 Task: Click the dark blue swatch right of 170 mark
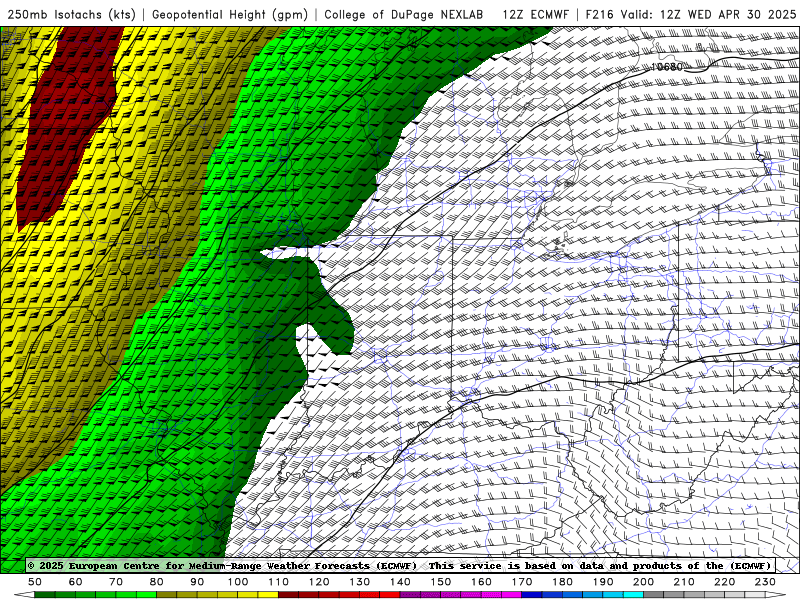pyautogui.click(x=532, y=595)
